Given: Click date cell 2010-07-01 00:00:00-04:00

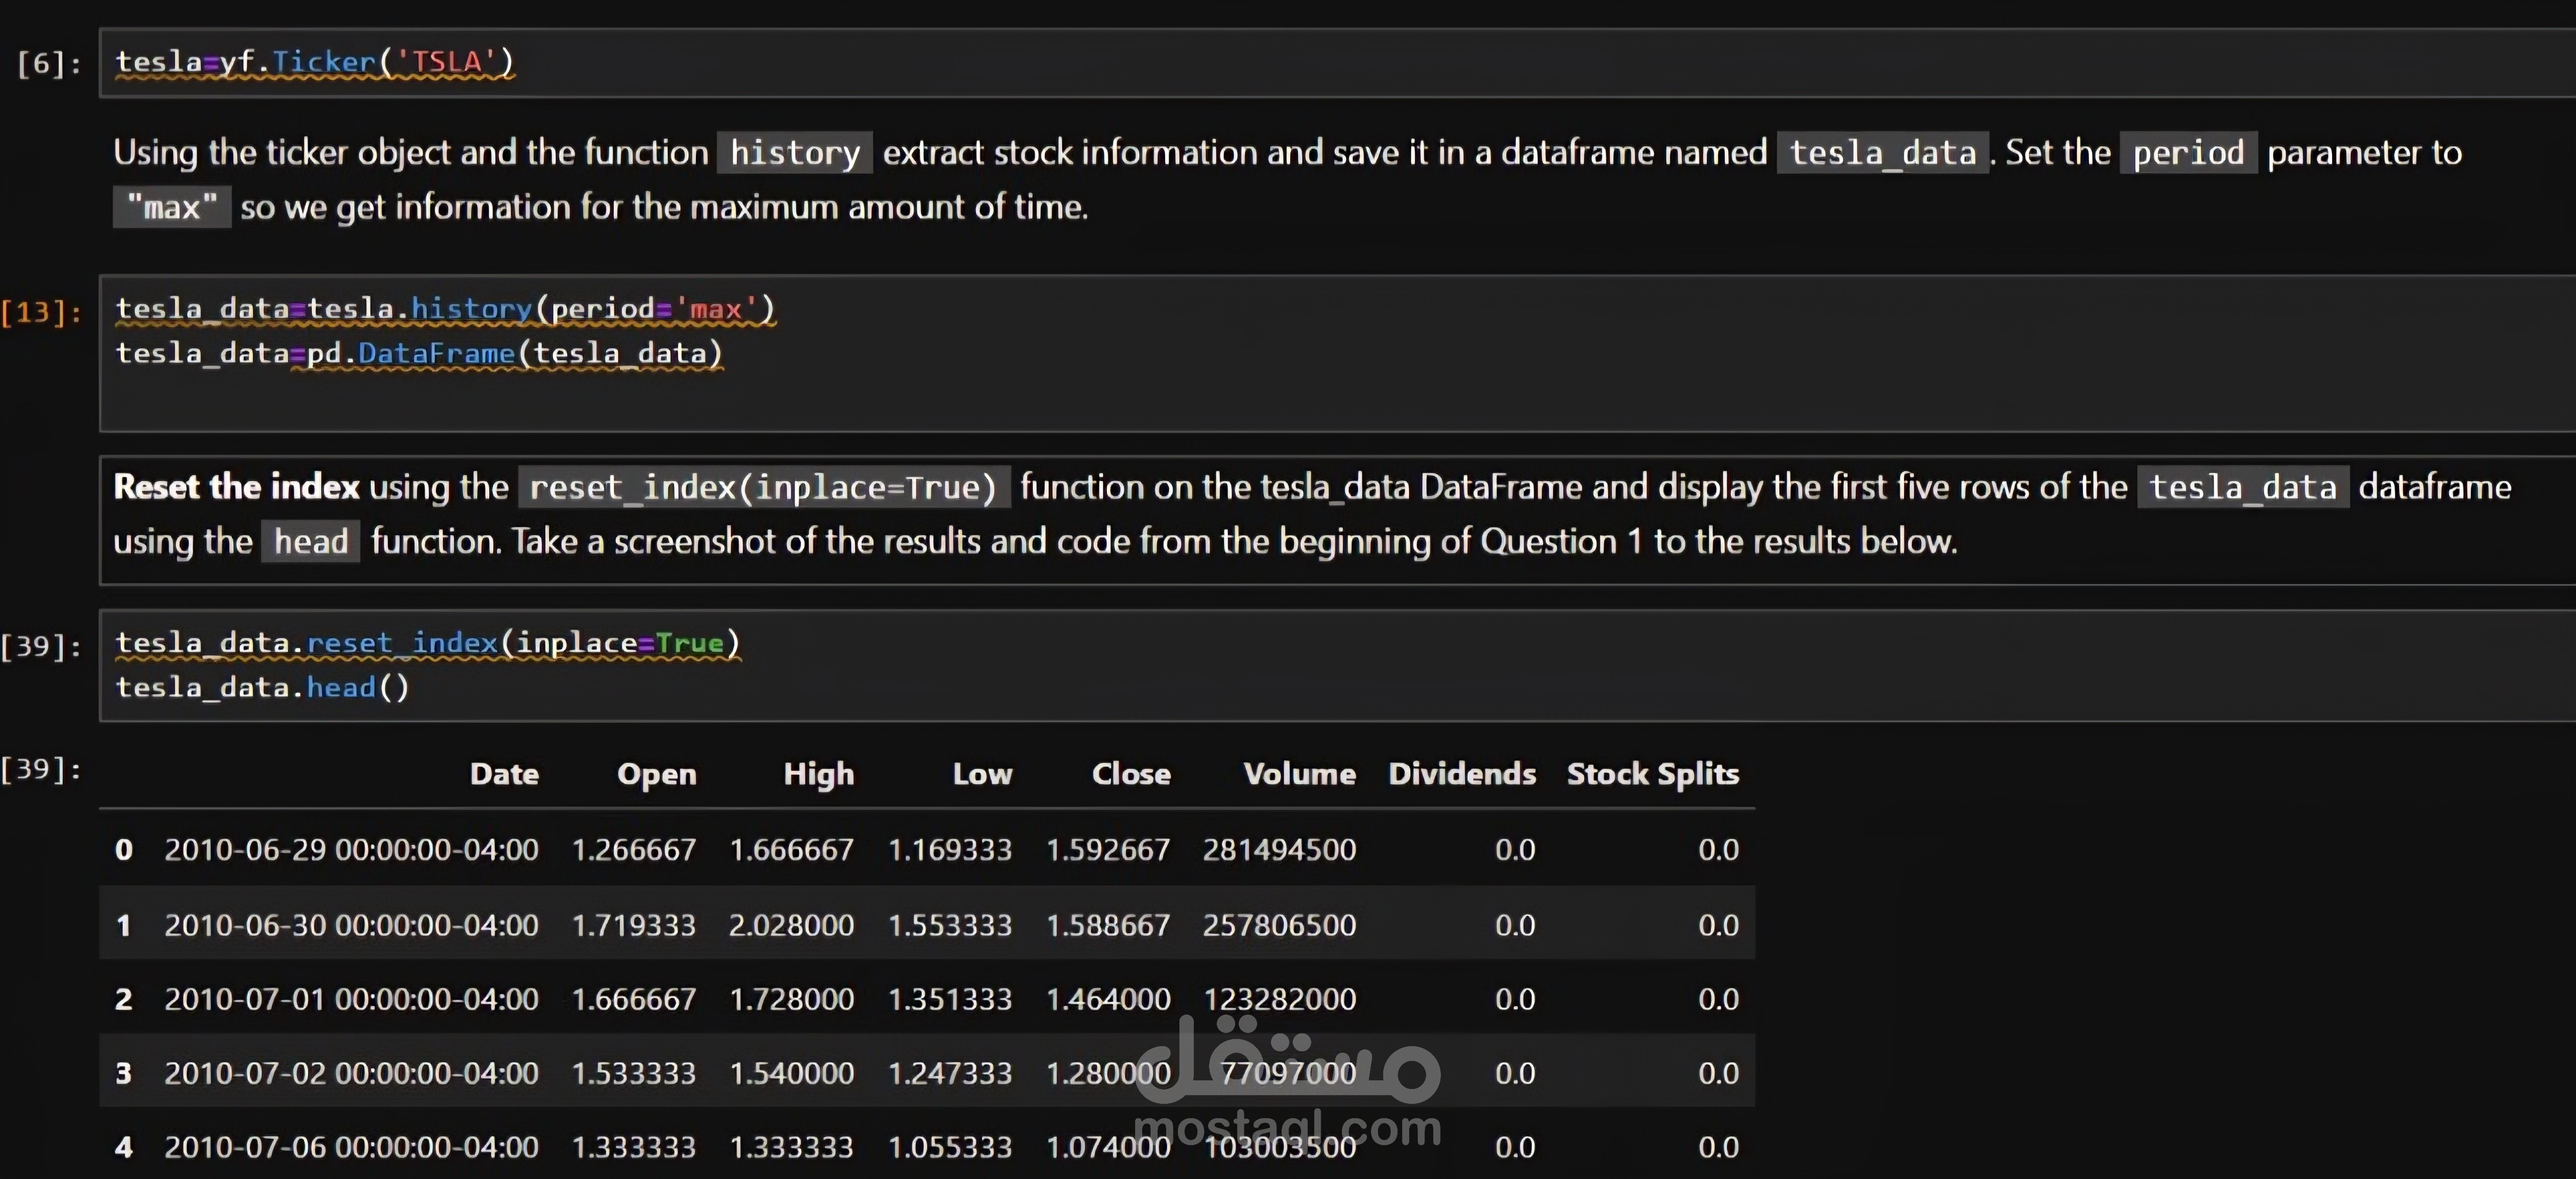Looking at the screenshot, I should (x=351, y=999).
